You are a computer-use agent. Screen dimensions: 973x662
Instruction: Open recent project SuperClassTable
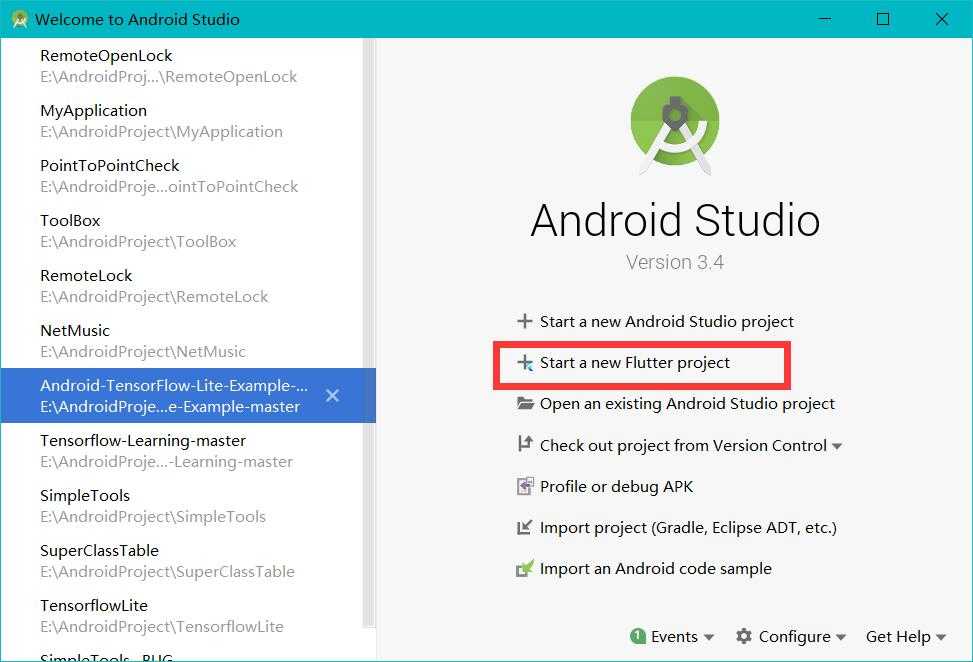pyautogui.click(x=183, y=561)
